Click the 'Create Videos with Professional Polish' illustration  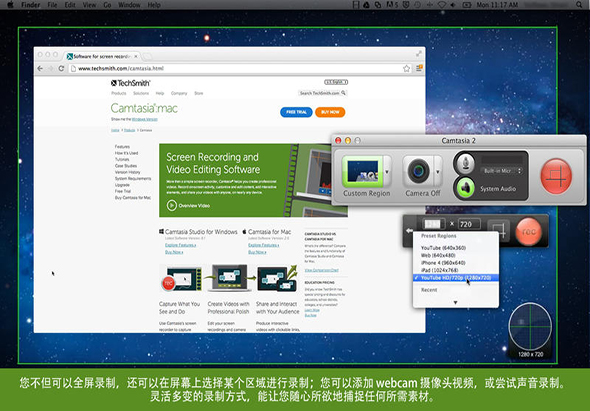coord(229,278)
